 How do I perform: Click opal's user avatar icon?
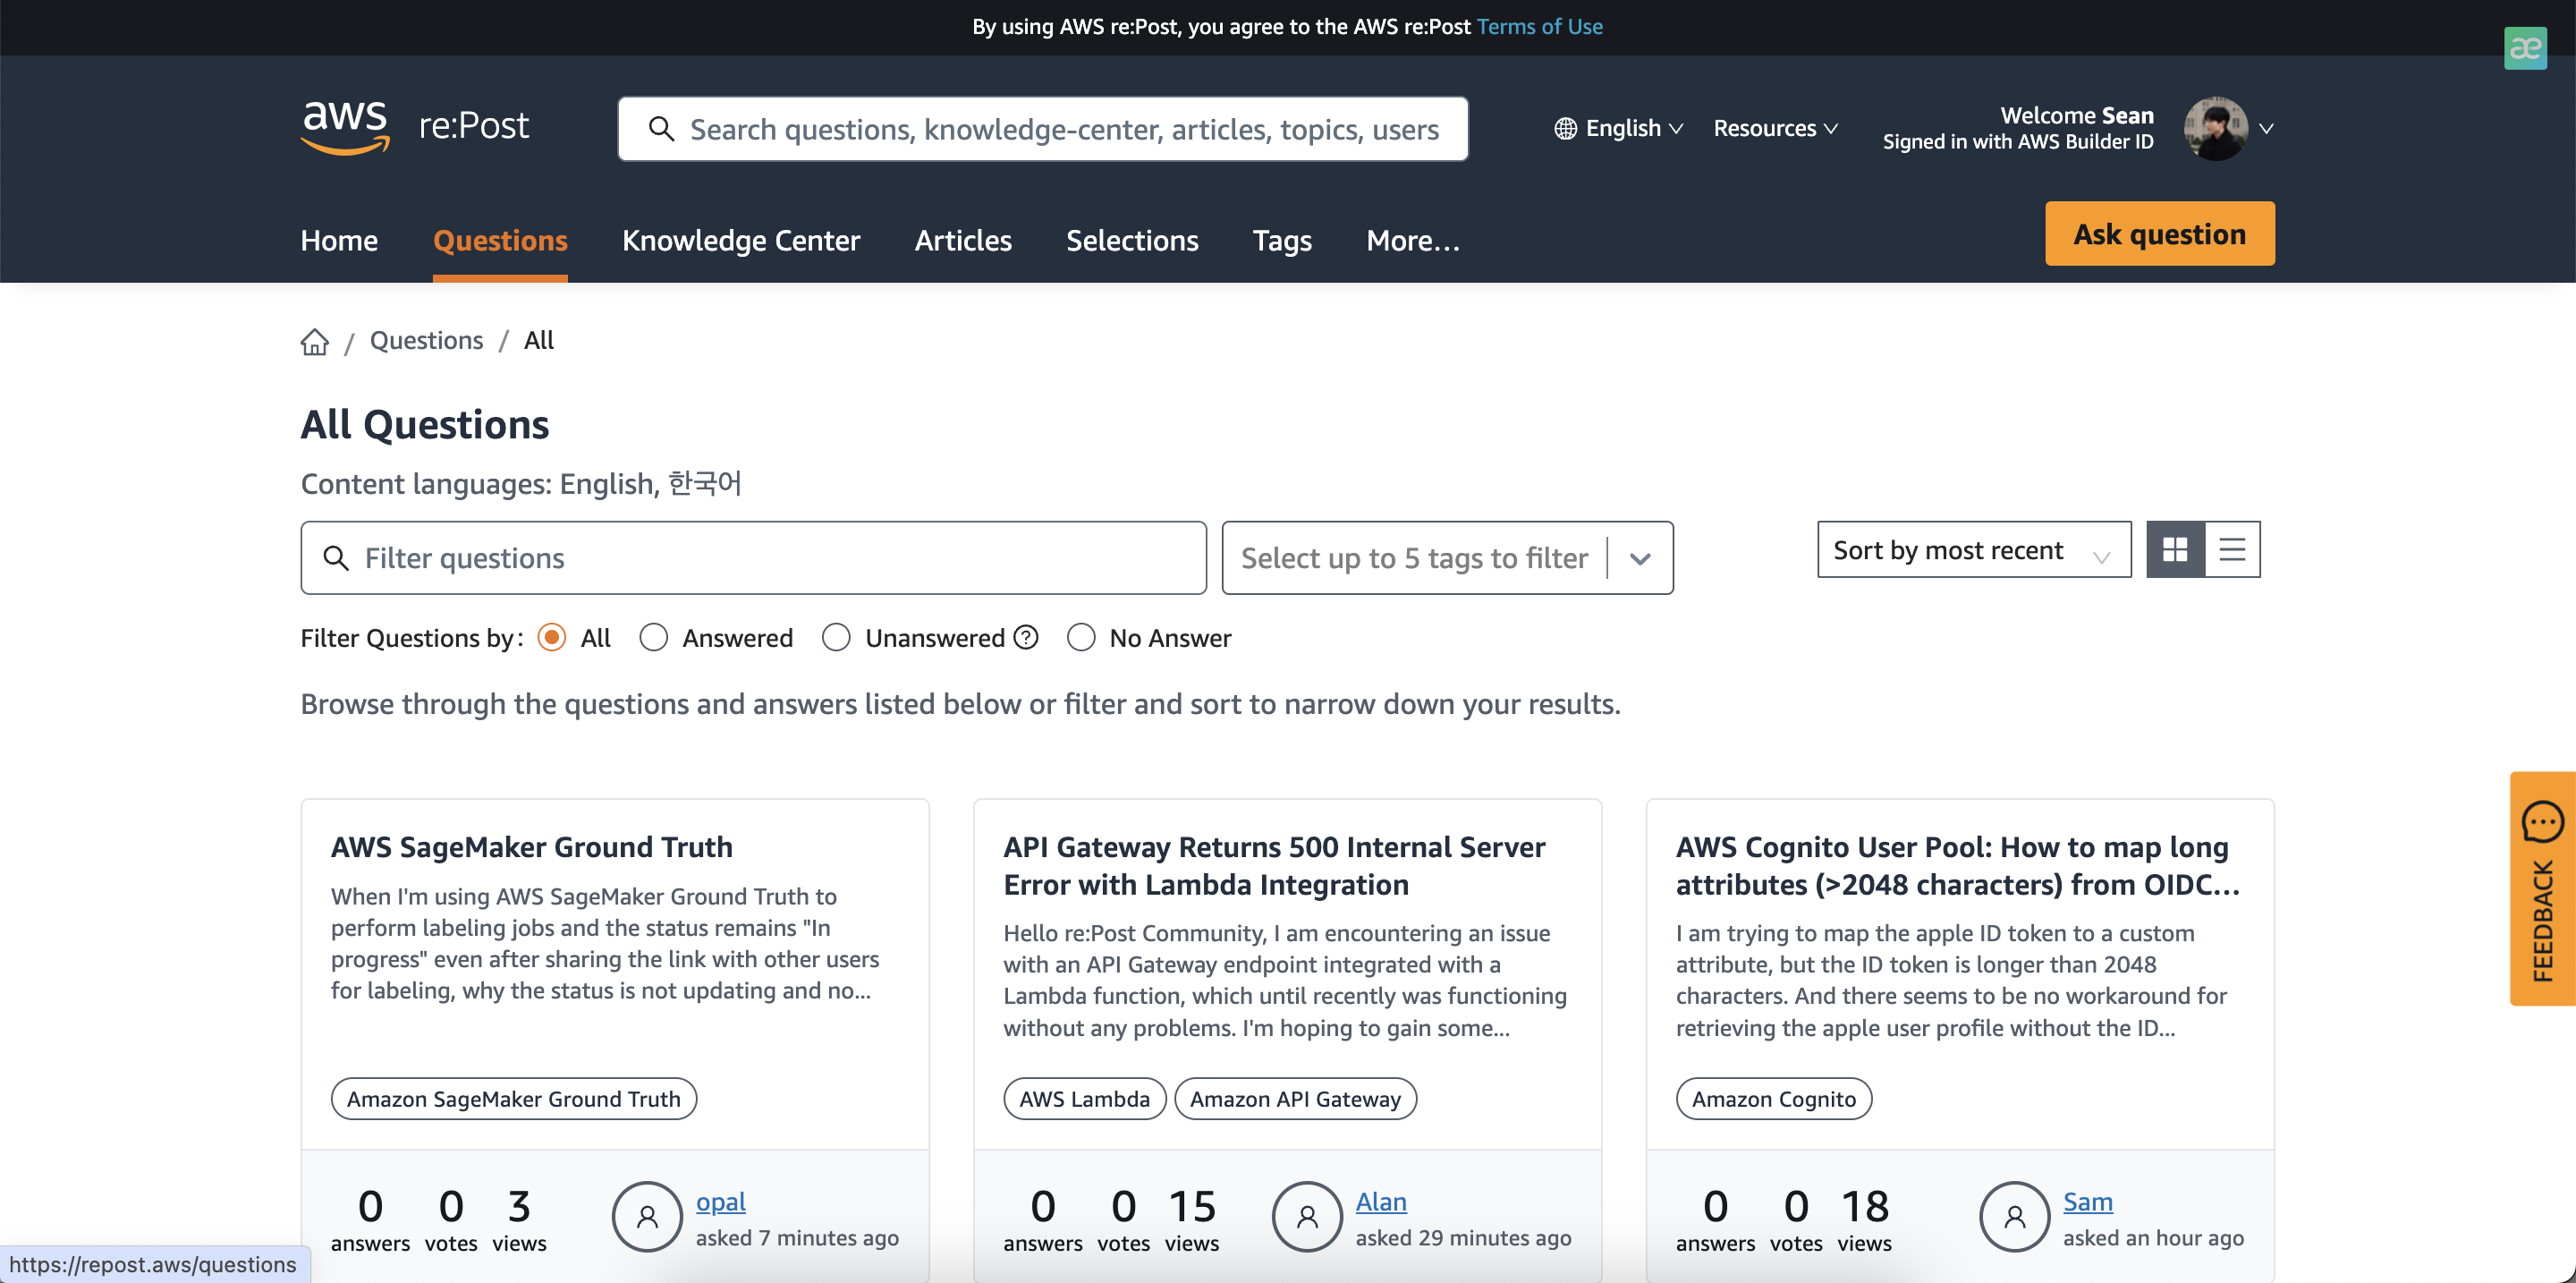(647, 1216)
